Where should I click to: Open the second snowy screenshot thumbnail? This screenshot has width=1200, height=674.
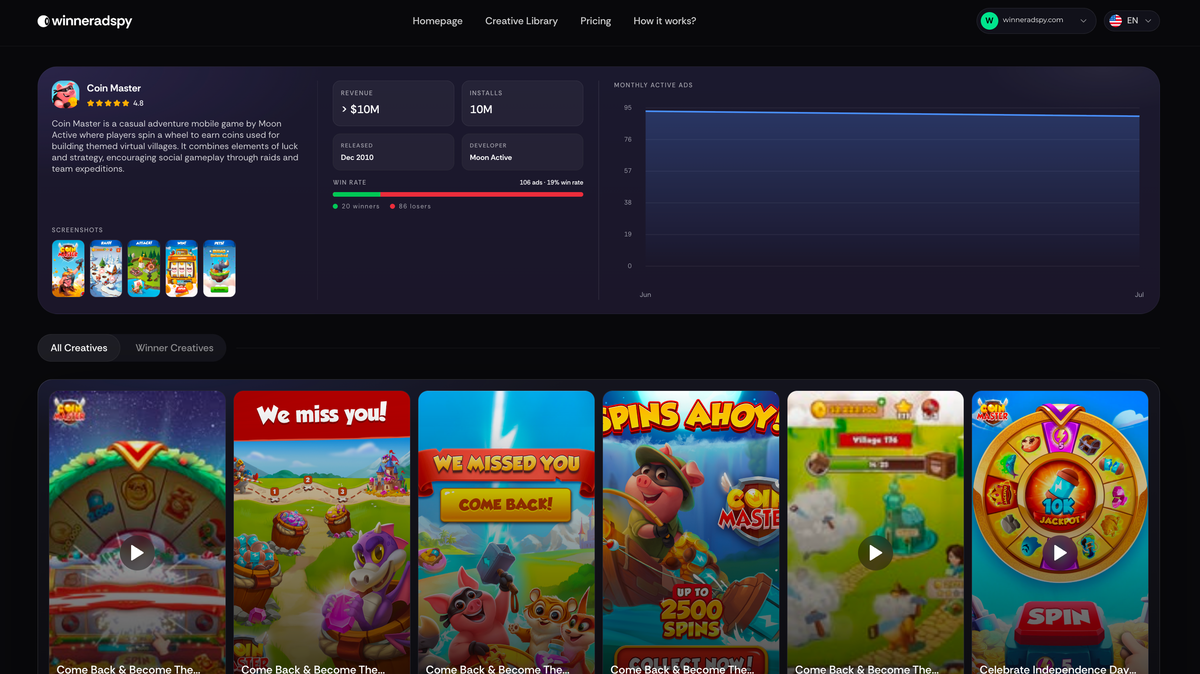106,268
